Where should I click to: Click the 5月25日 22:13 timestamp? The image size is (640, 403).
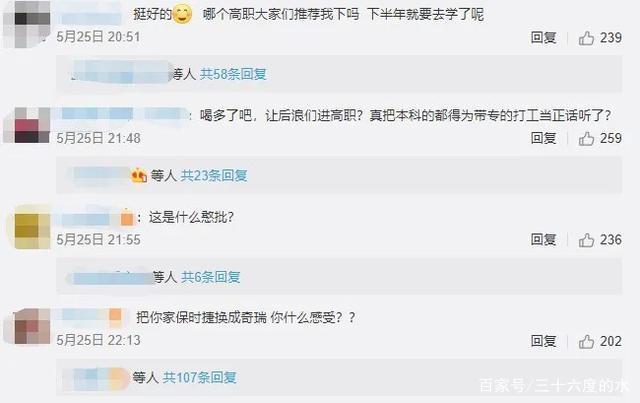[x=98, y=341]
